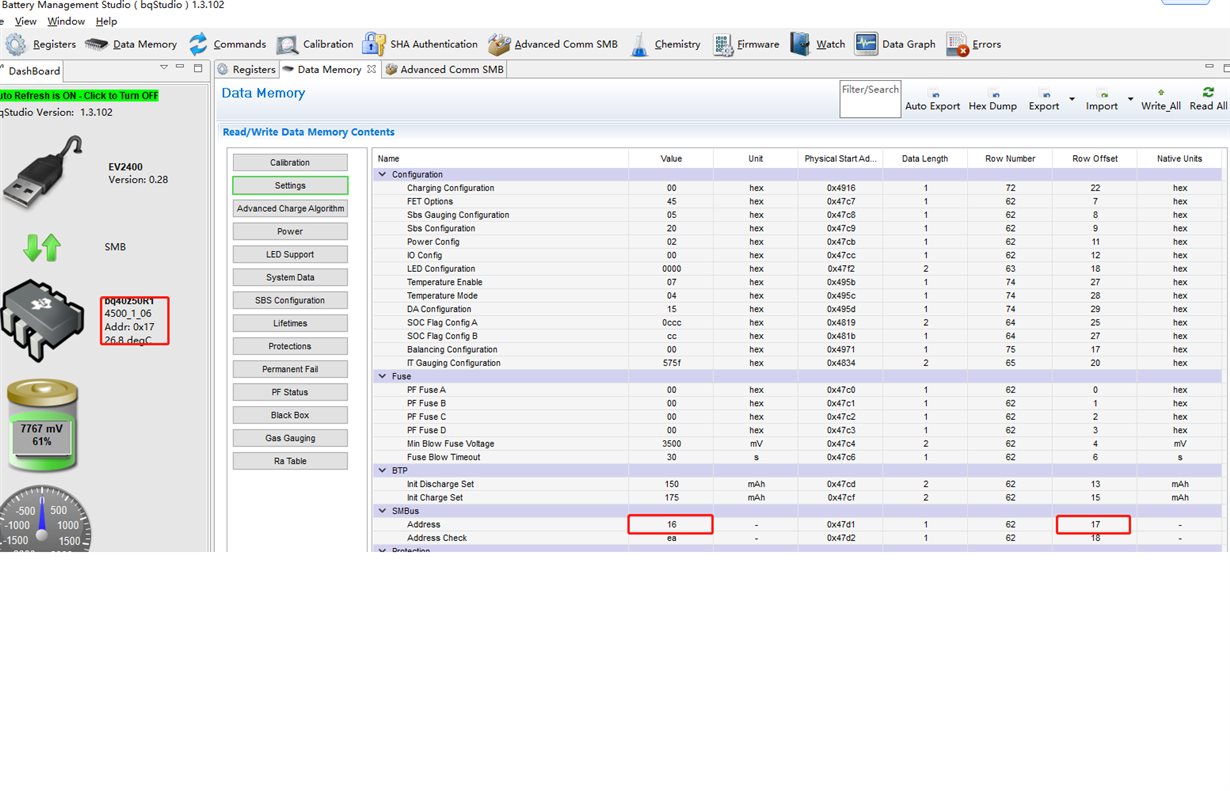Launch the Calibration magnifier icon

point(288,44)
